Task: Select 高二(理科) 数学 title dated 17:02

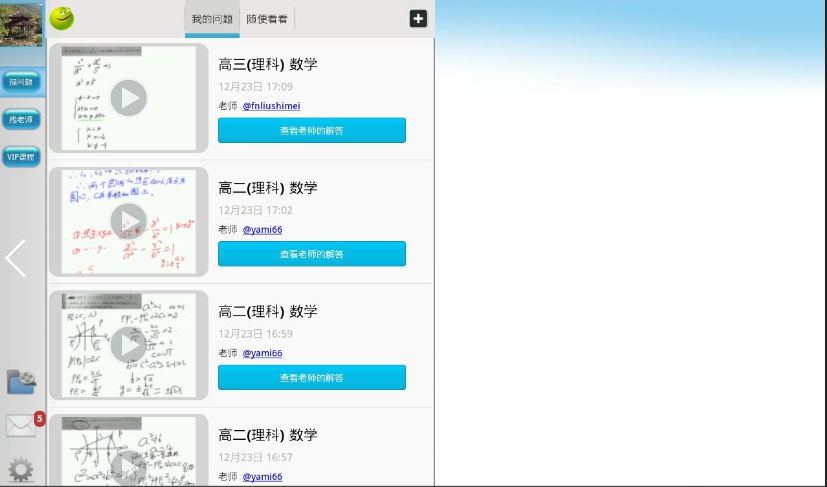Action: (x=268, y=188)
